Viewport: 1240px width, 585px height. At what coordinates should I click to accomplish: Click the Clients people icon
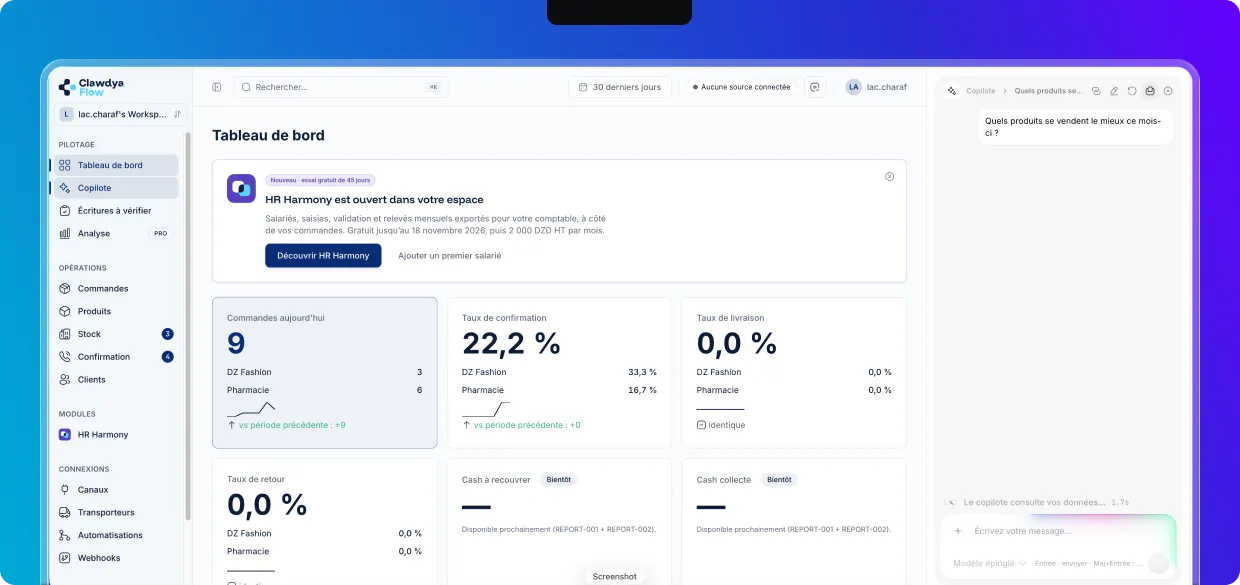65,380
